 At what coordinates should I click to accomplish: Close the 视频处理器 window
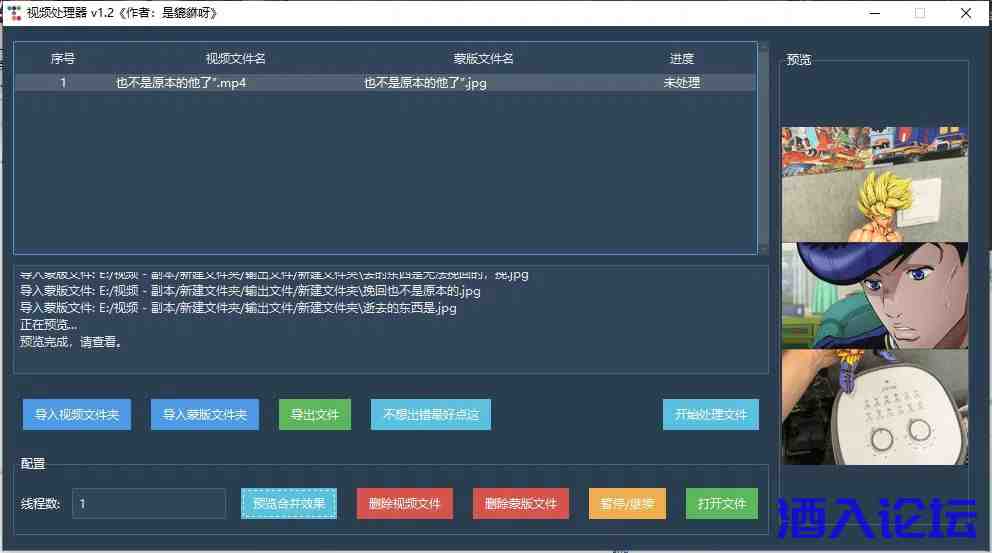coord(966,13)
